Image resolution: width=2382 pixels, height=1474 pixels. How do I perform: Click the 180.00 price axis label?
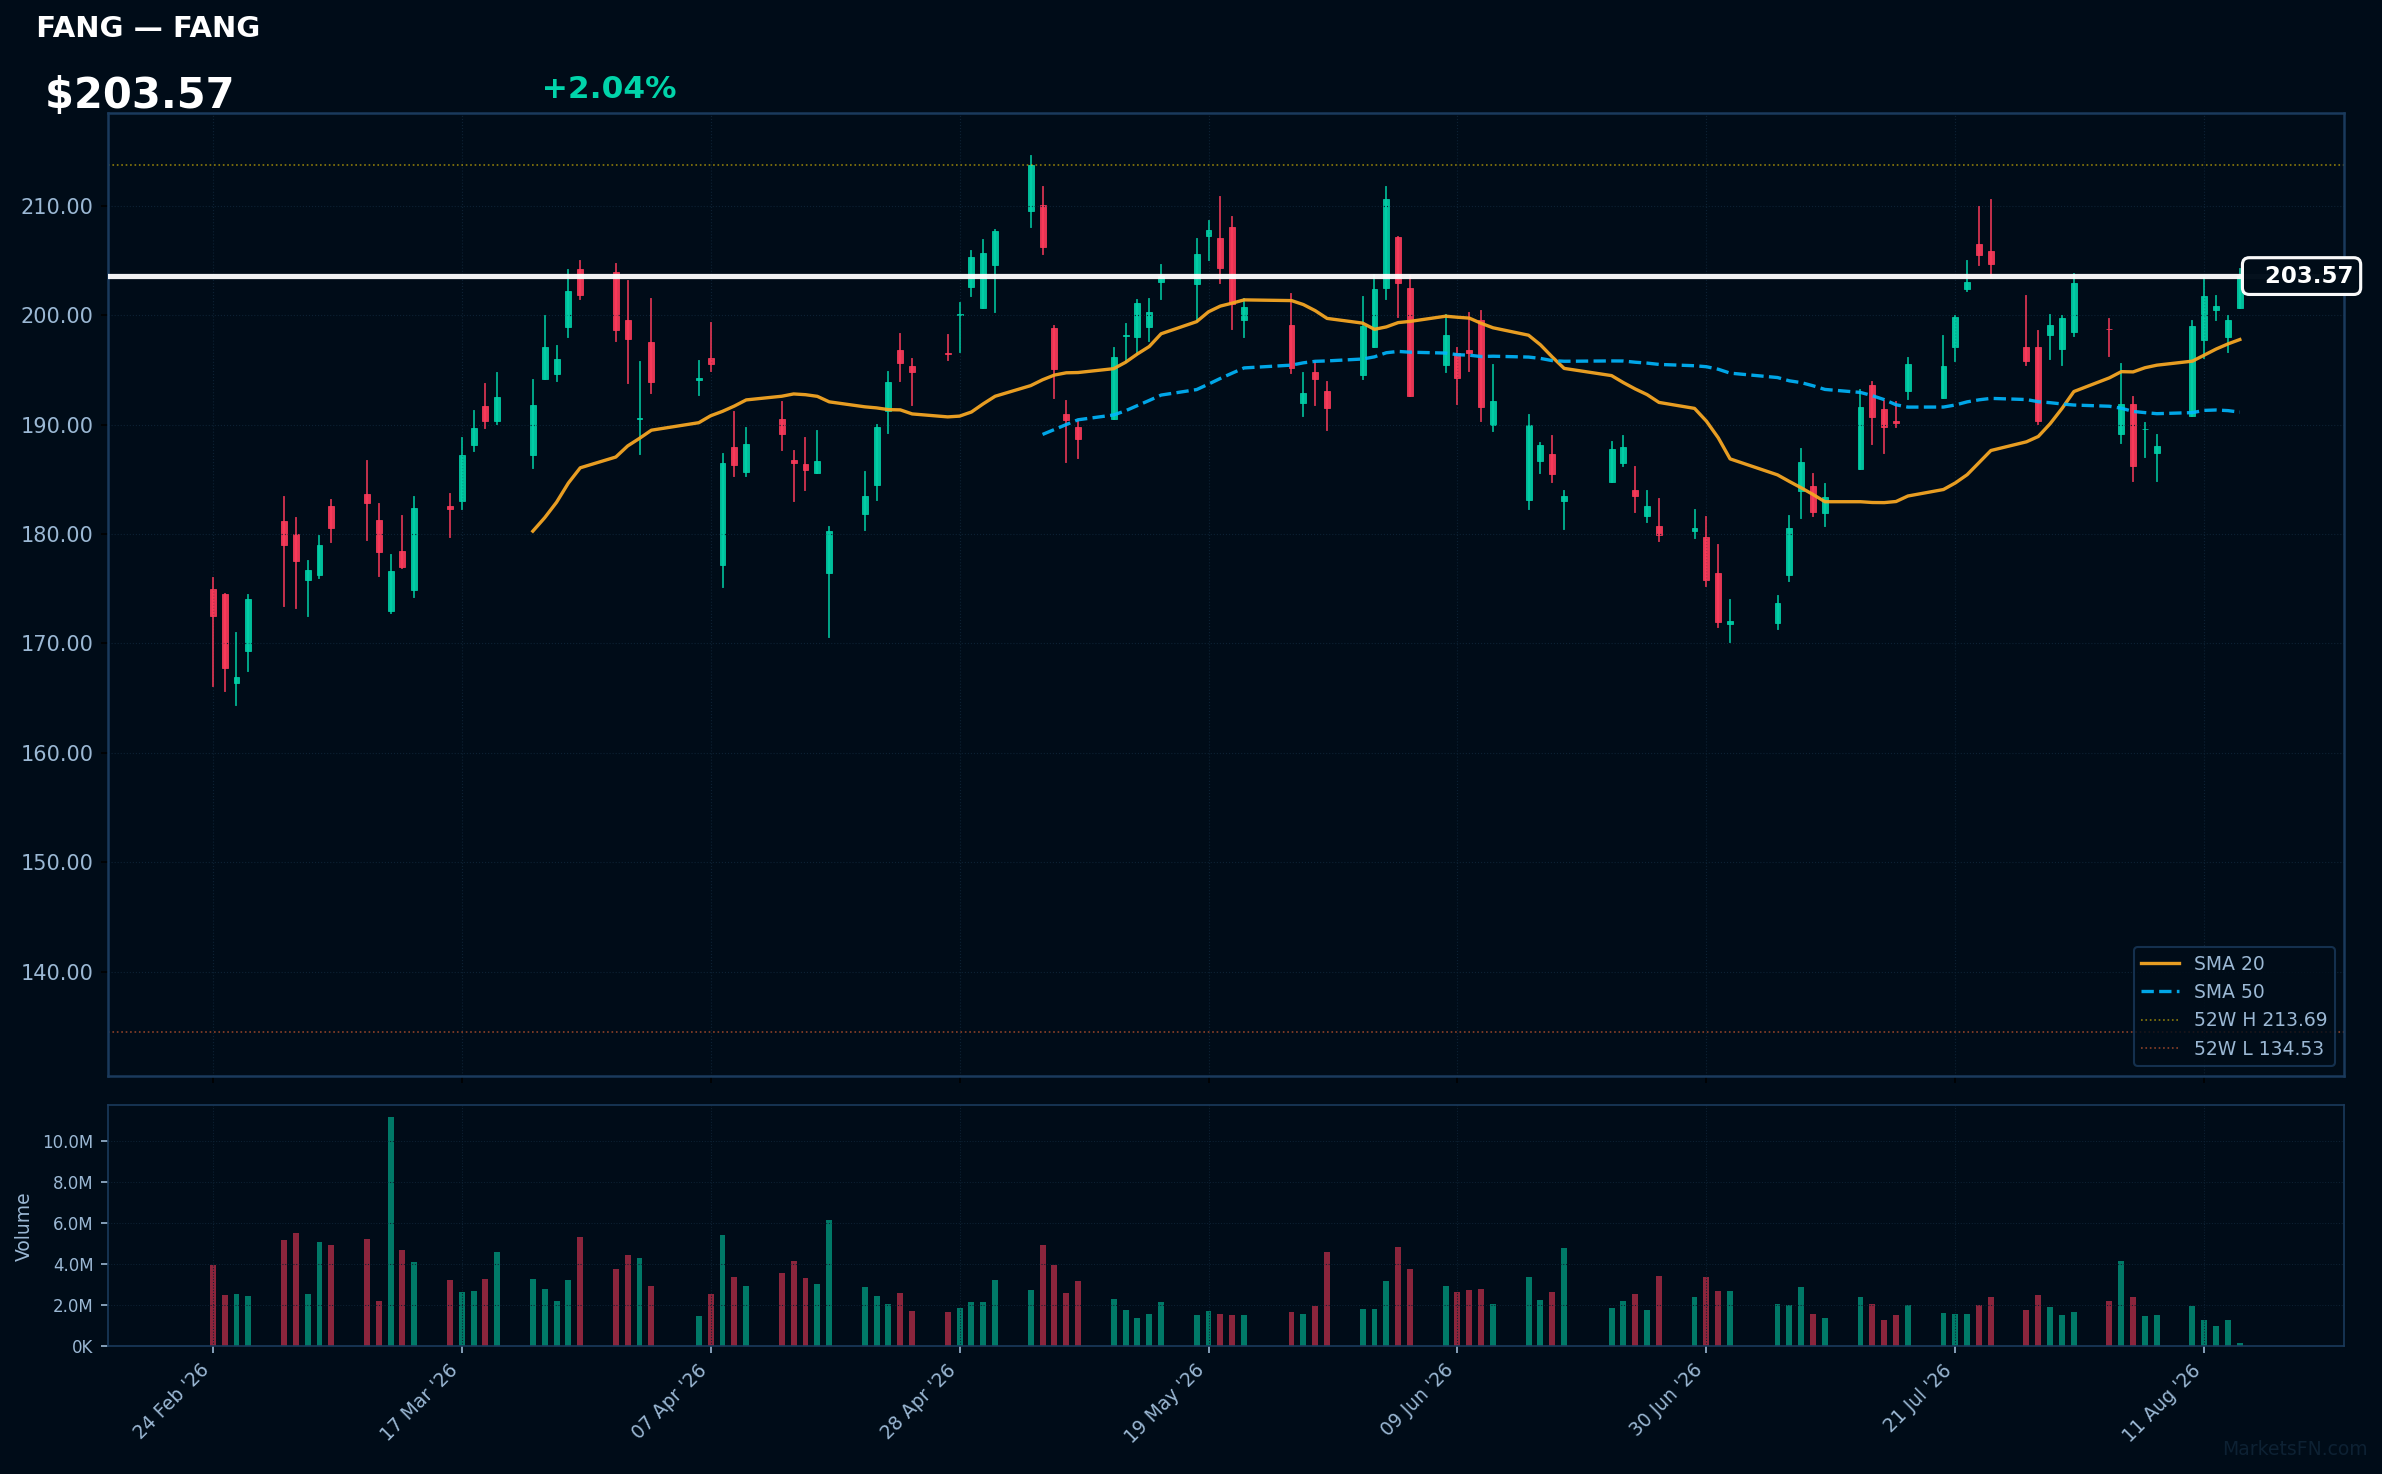[x=57, y=535]
